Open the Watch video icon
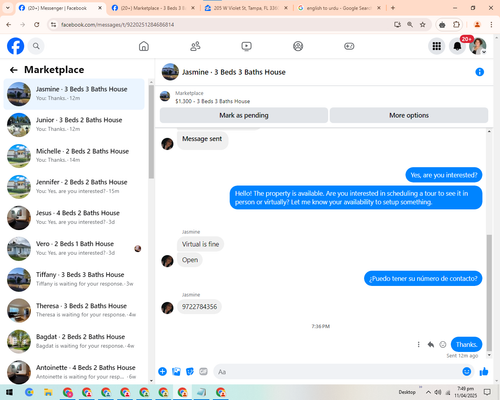Image resolution: width=500 pixels, height=400 pixels. [x=247, y=46]
